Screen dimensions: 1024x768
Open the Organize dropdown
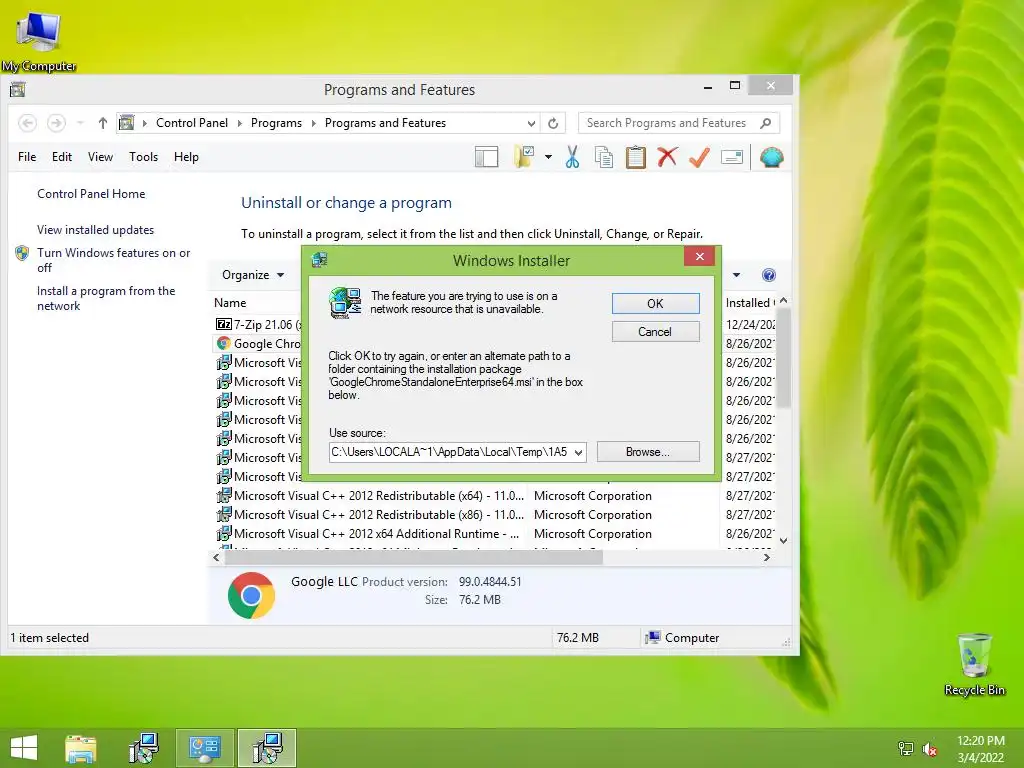253,275
